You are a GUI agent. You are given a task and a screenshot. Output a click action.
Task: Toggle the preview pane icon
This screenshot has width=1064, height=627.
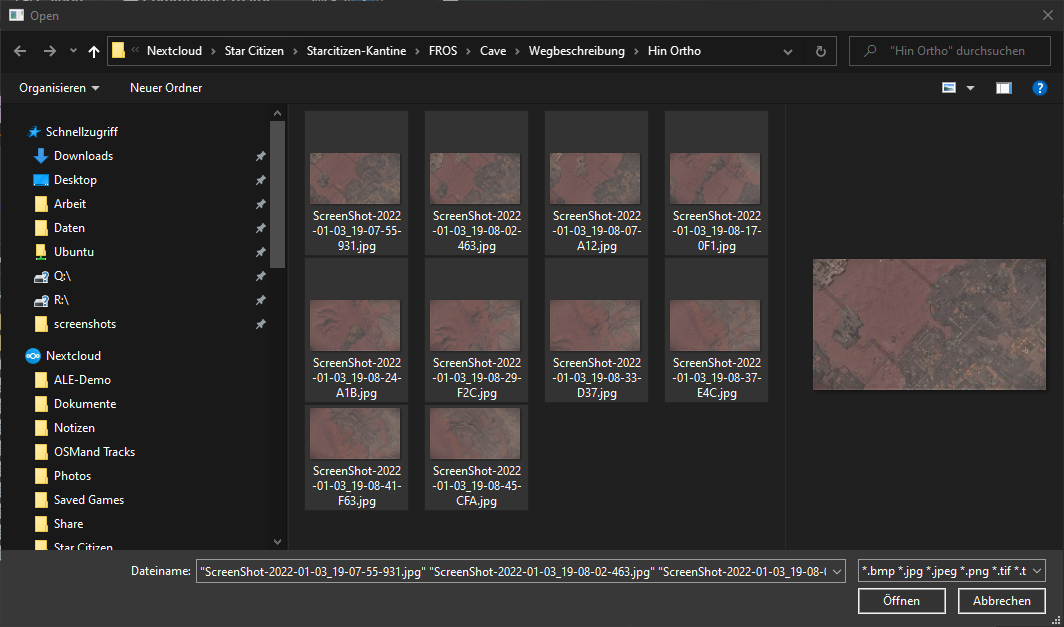1004,88
